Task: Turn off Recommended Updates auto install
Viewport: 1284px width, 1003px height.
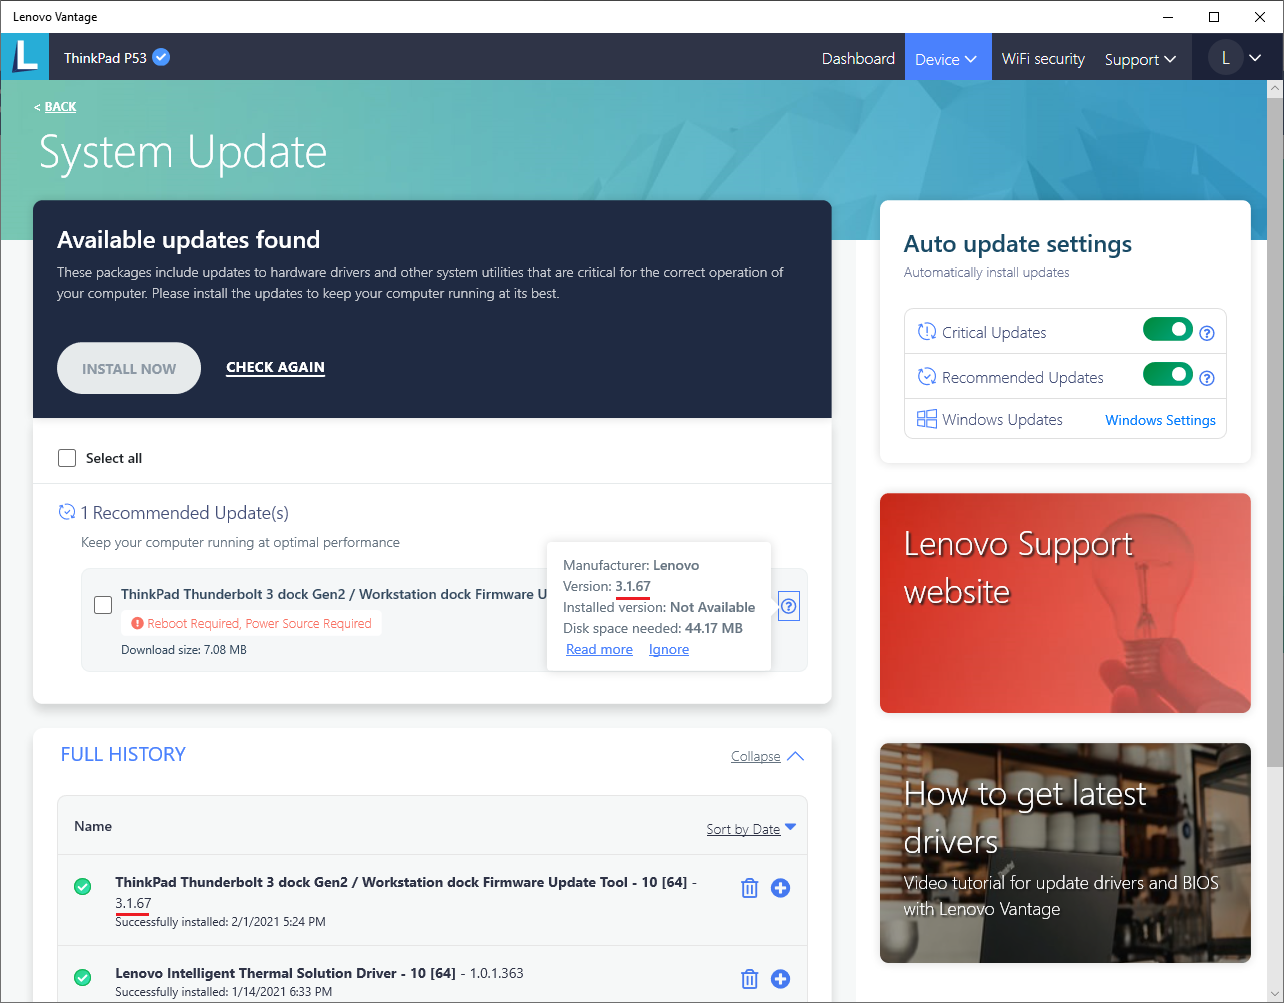Action: pos(1167,375)
